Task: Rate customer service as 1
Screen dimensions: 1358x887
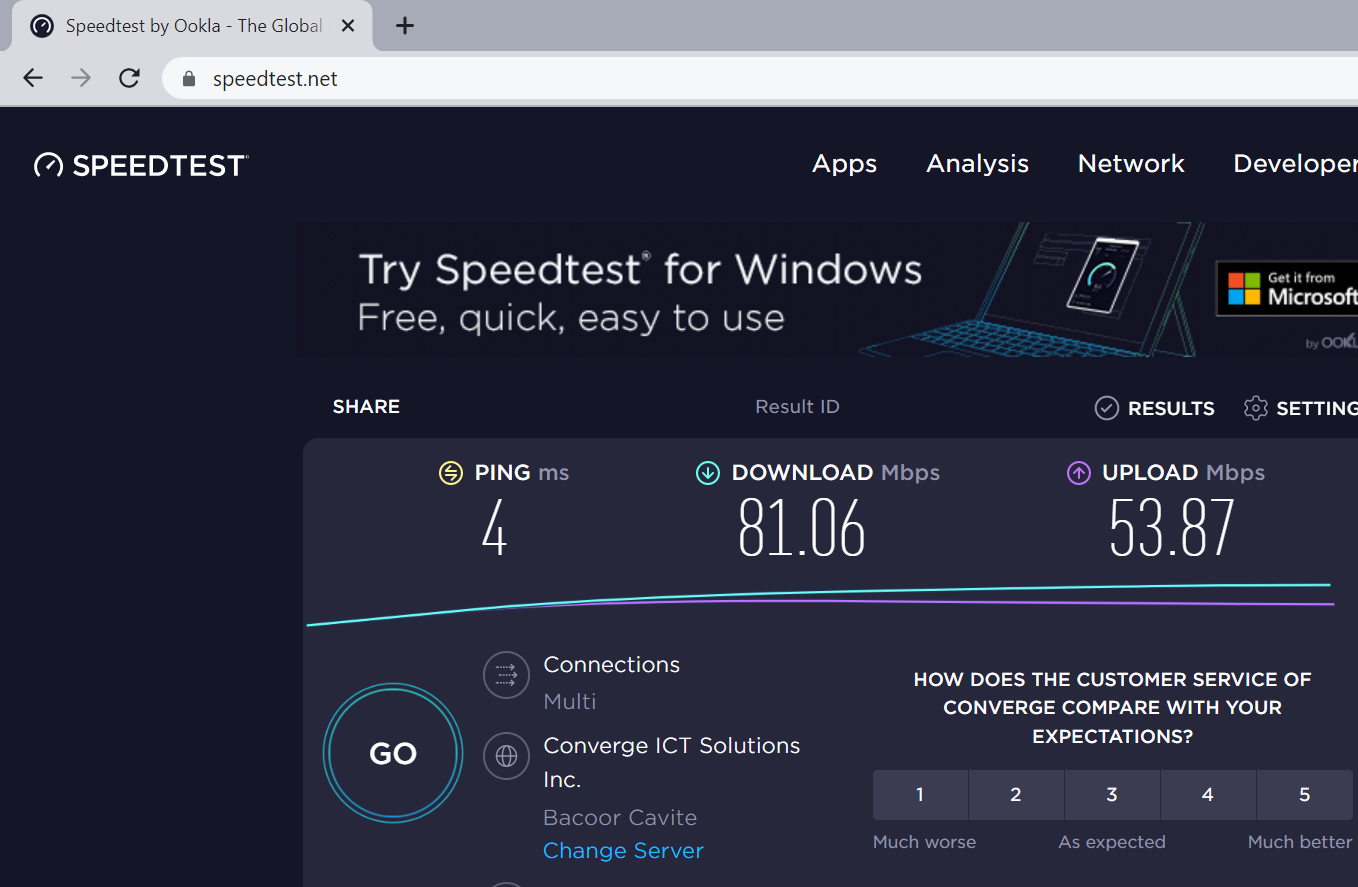Action: [920, 795]
